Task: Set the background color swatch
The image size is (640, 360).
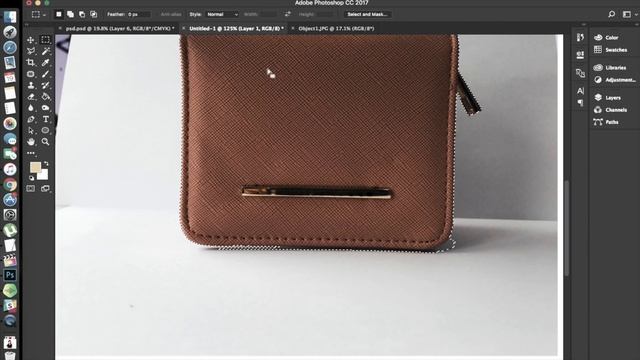Action: tap(44, 175)
